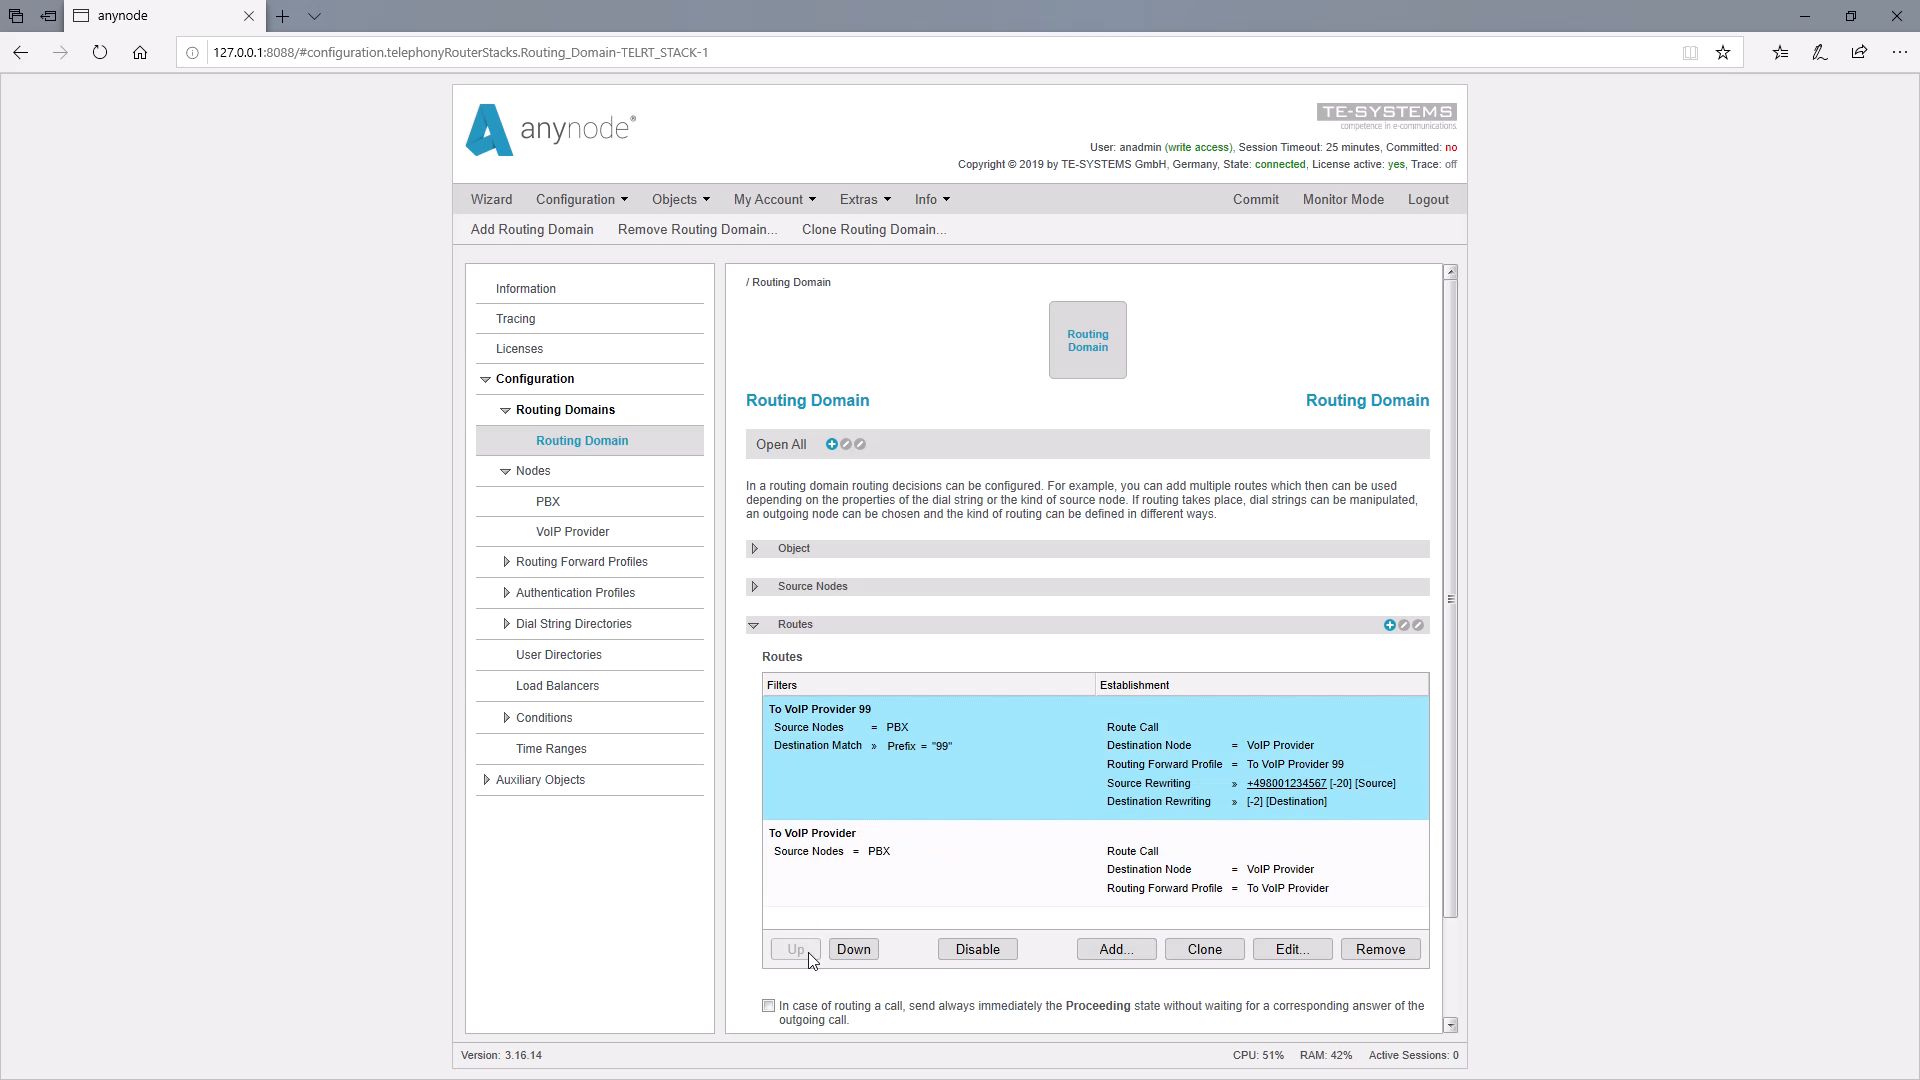Expand the Object section

point(755,549)
